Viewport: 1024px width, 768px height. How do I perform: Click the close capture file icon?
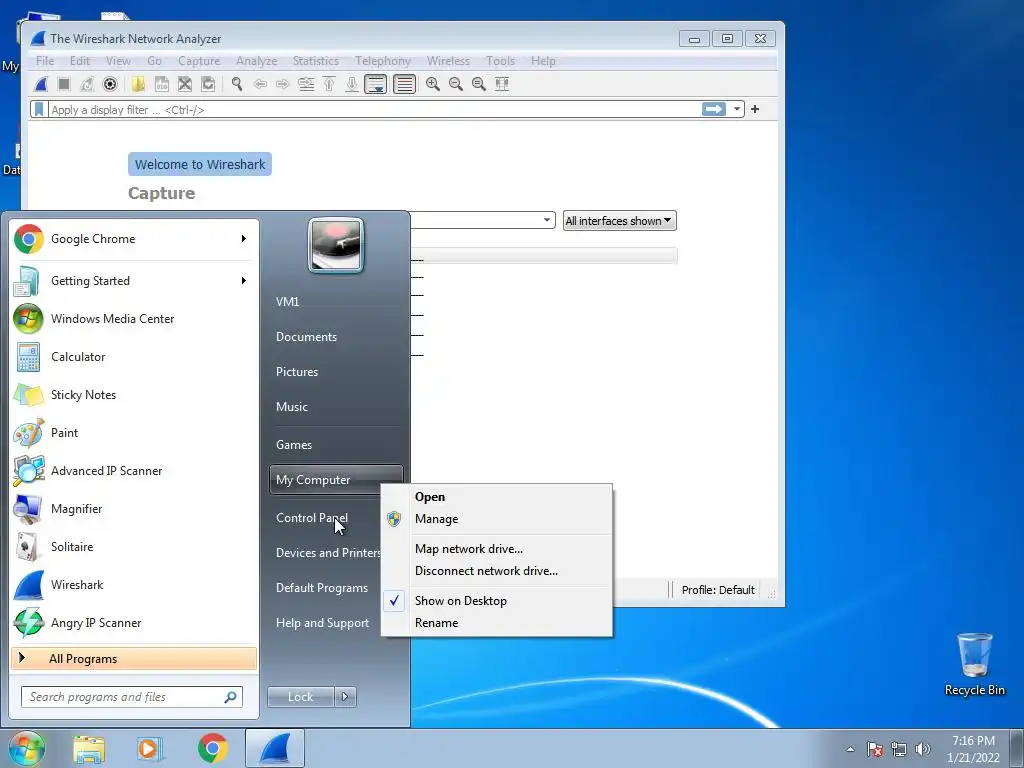185,84
